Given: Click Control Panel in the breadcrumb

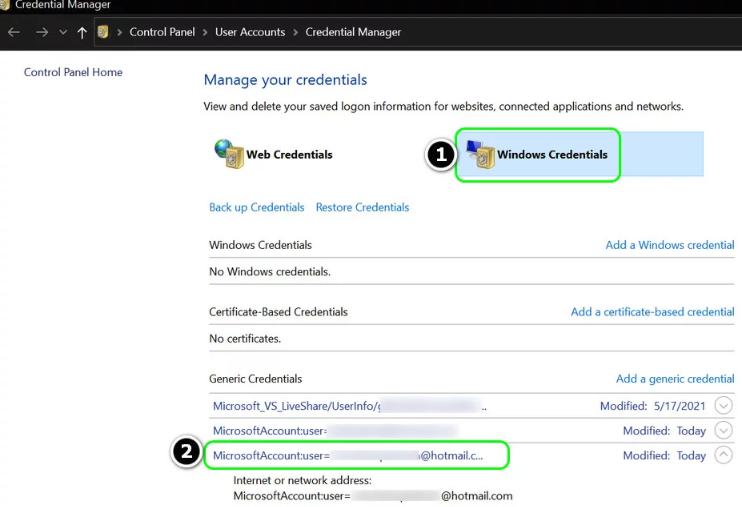Looking at the screenshot, I should (x=162, y=32).
